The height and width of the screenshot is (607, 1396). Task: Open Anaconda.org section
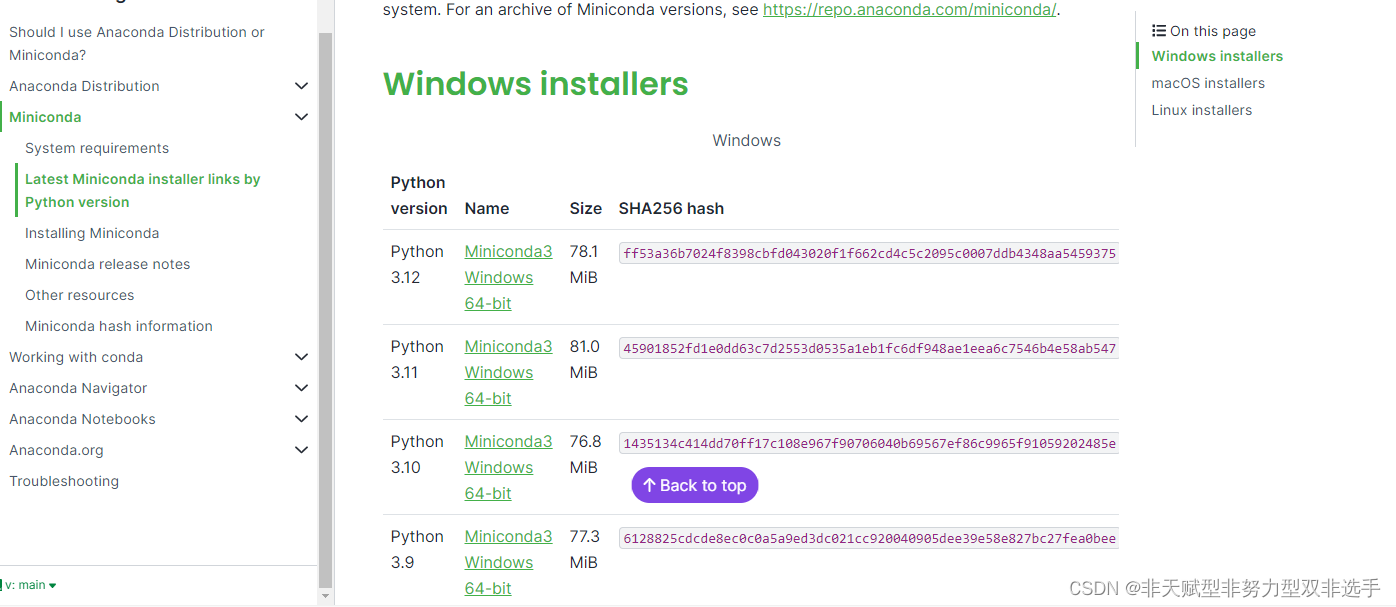click(56, 450)
